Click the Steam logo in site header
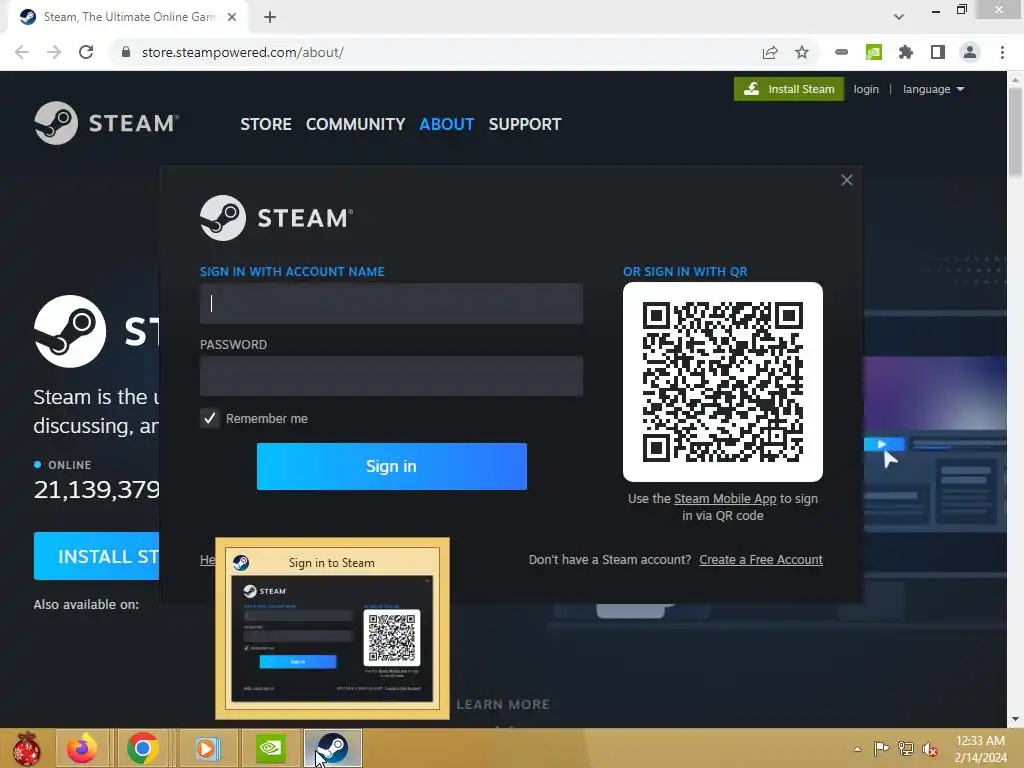 click(106, 123)
